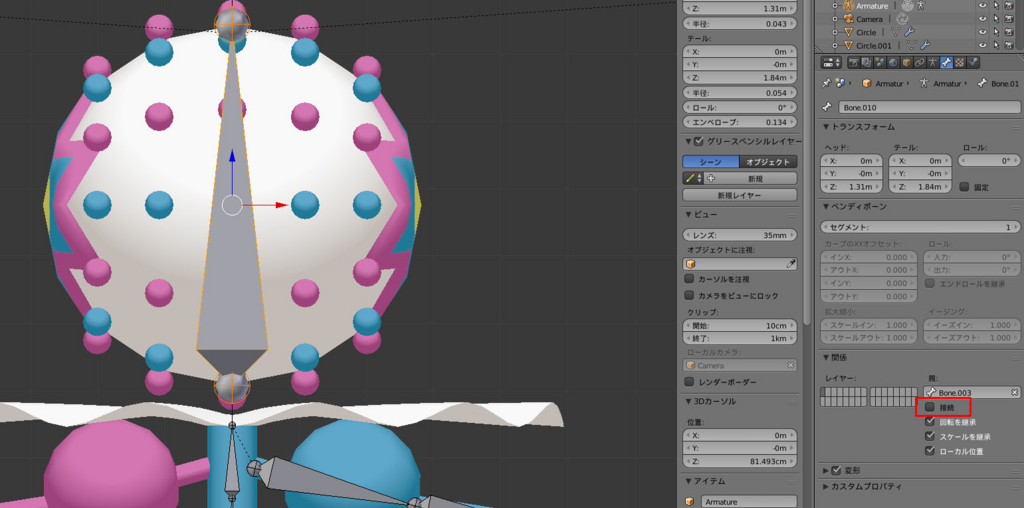Open the Scene properties tab
This screenshot has height=508, width=1024.
click(x=880, y=62)
